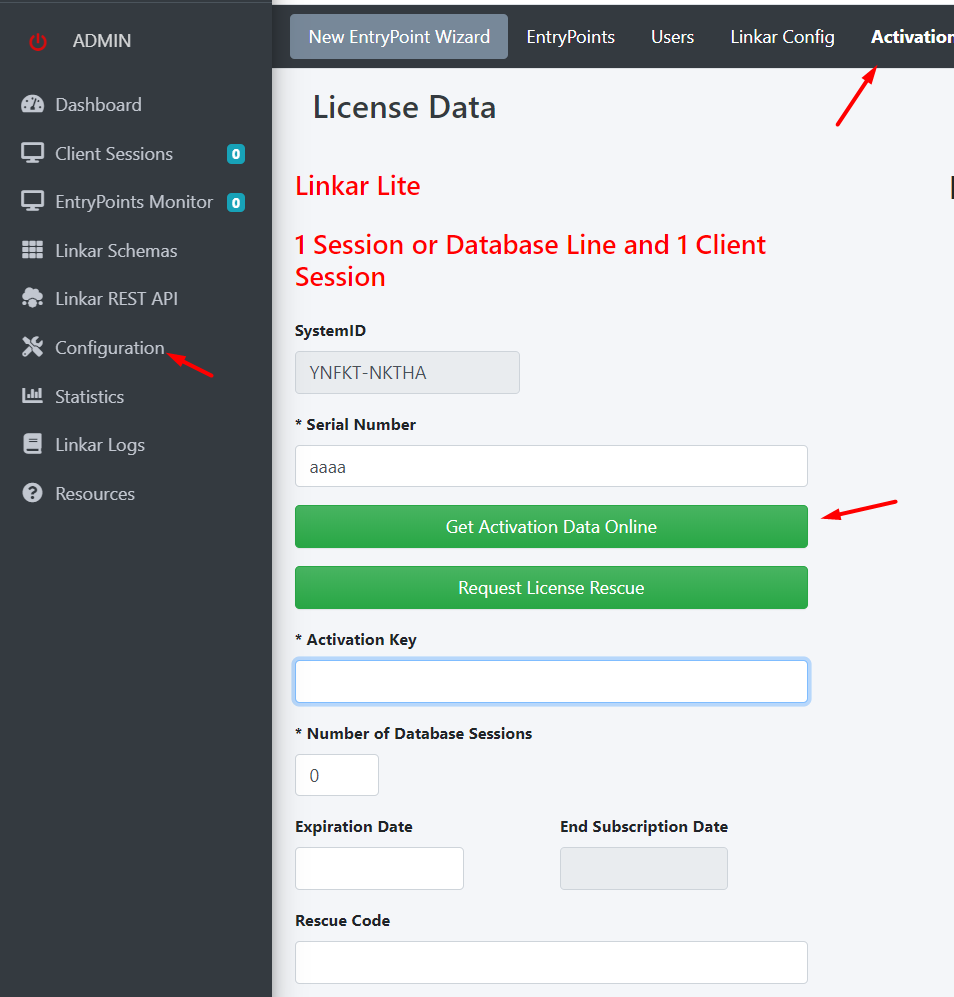Open the Resources page
954x997 pixels.
95,494
